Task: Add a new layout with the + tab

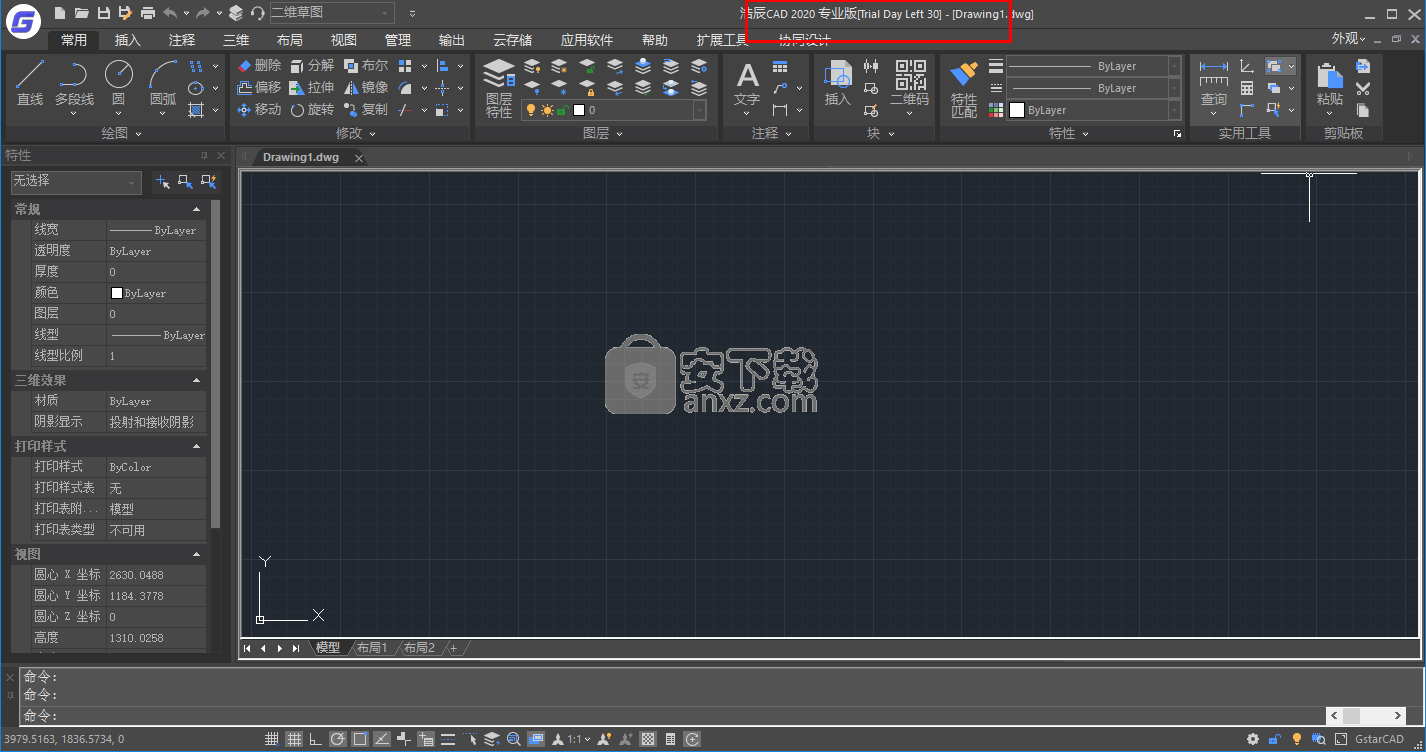Action: (453, 648)
